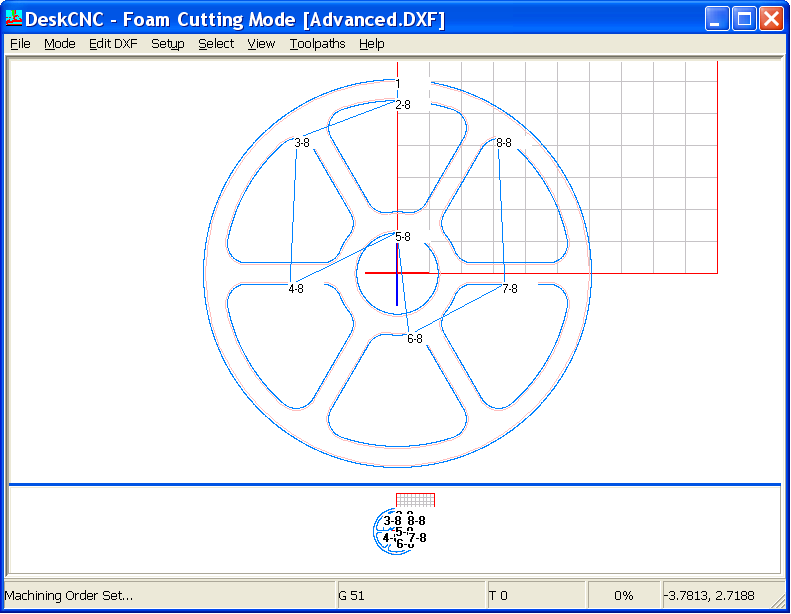Click the red origin crosshair at hub center

click(x=397, y=272)
